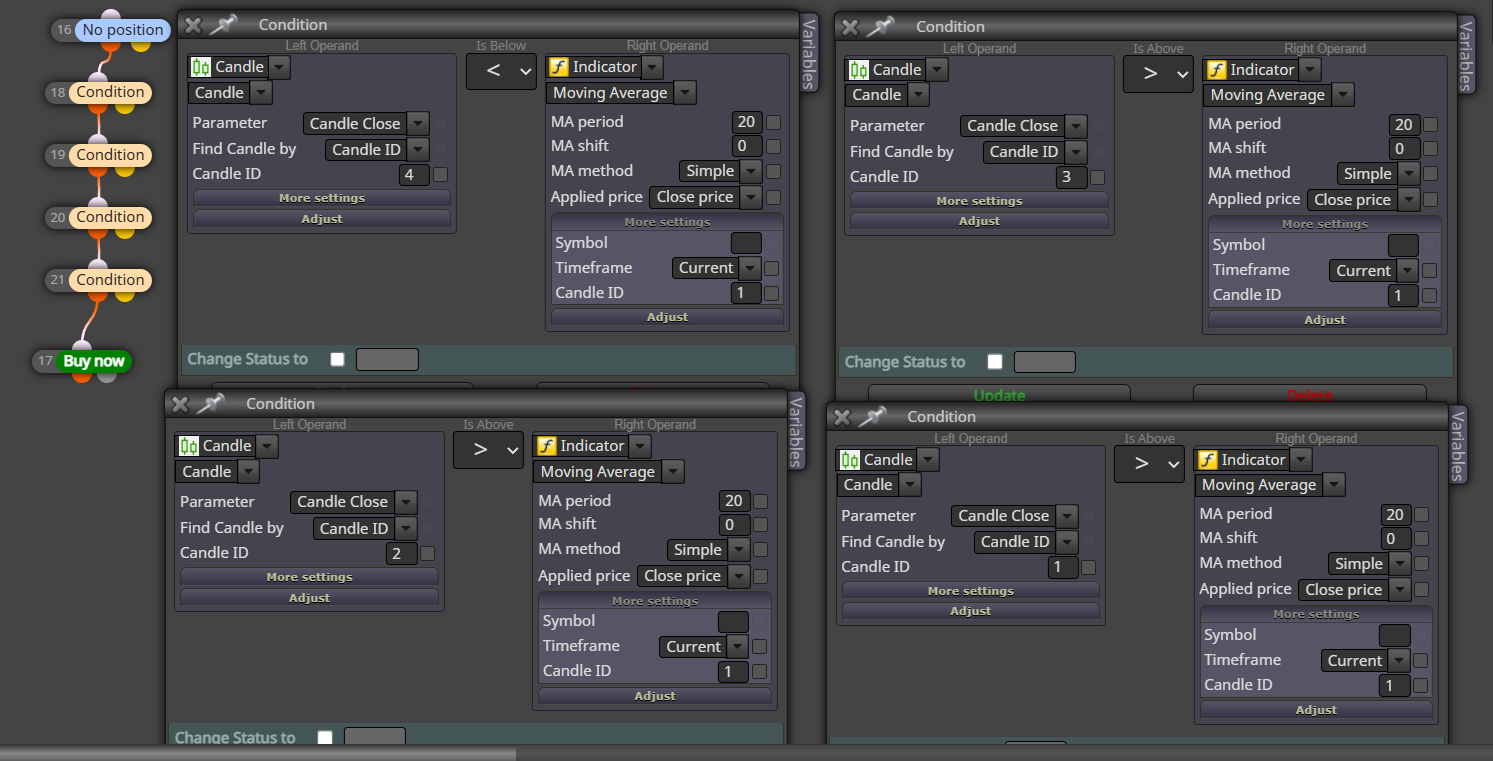The image size is (1493, 761).
Task: Click the Candle ID field showing 3
Action: [x=1071, y=177]
